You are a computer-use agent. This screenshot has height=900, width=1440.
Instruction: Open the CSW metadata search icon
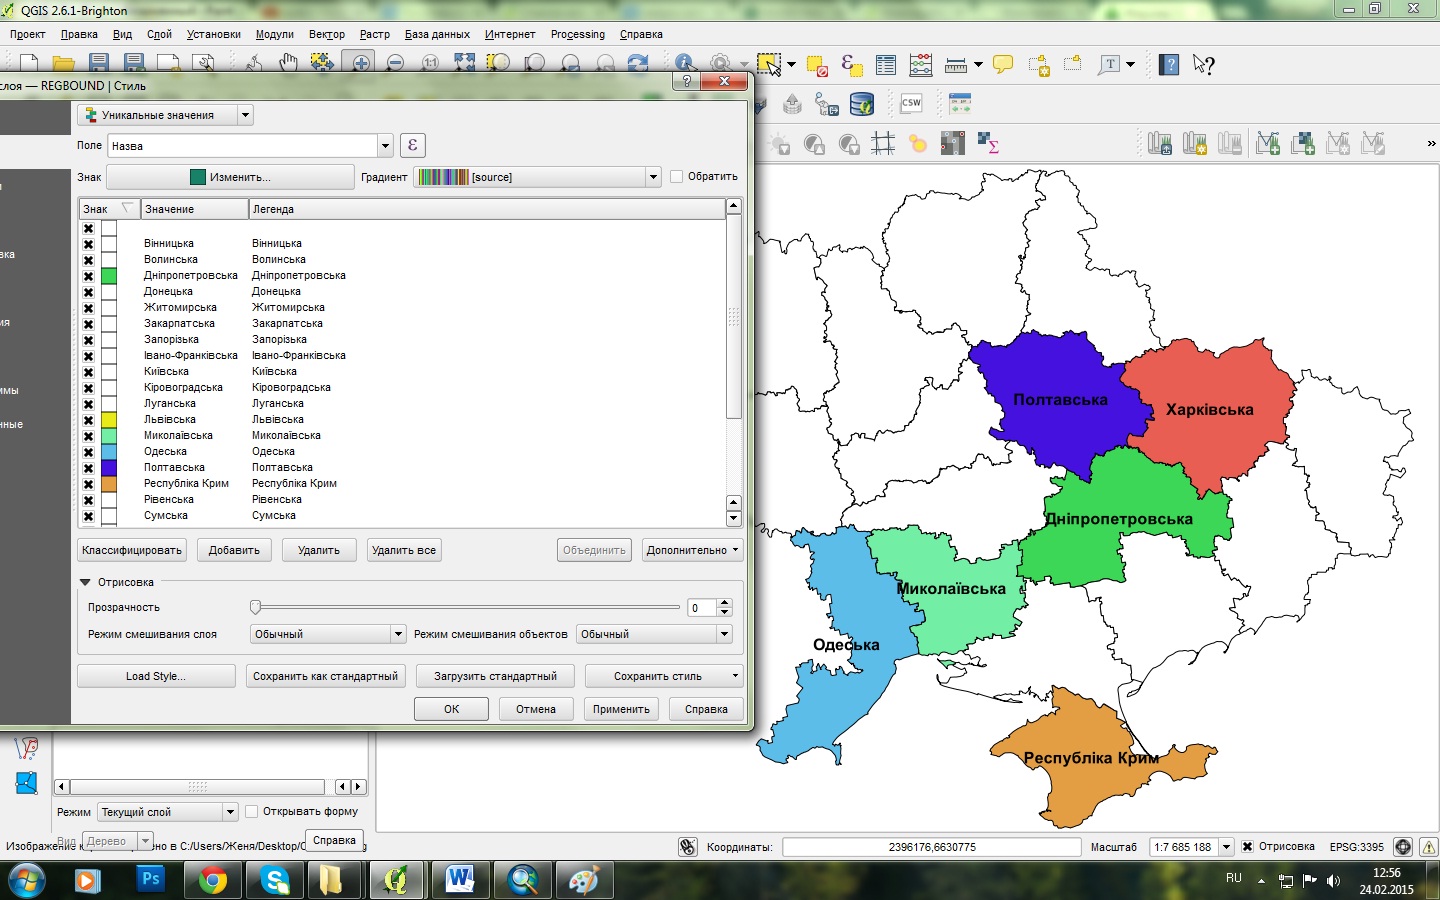[911, 103]
